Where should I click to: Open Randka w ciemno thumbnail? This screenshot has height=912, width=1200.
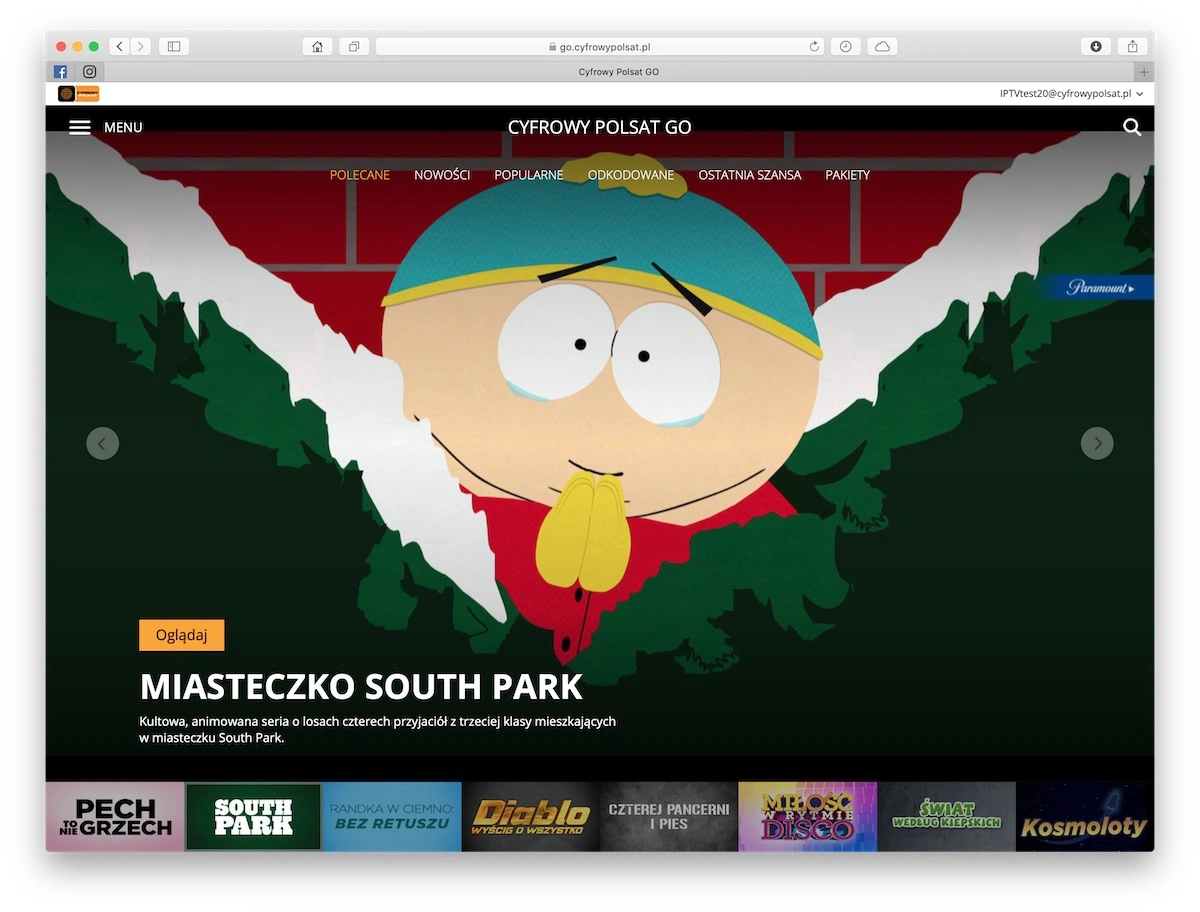point(392,817)
